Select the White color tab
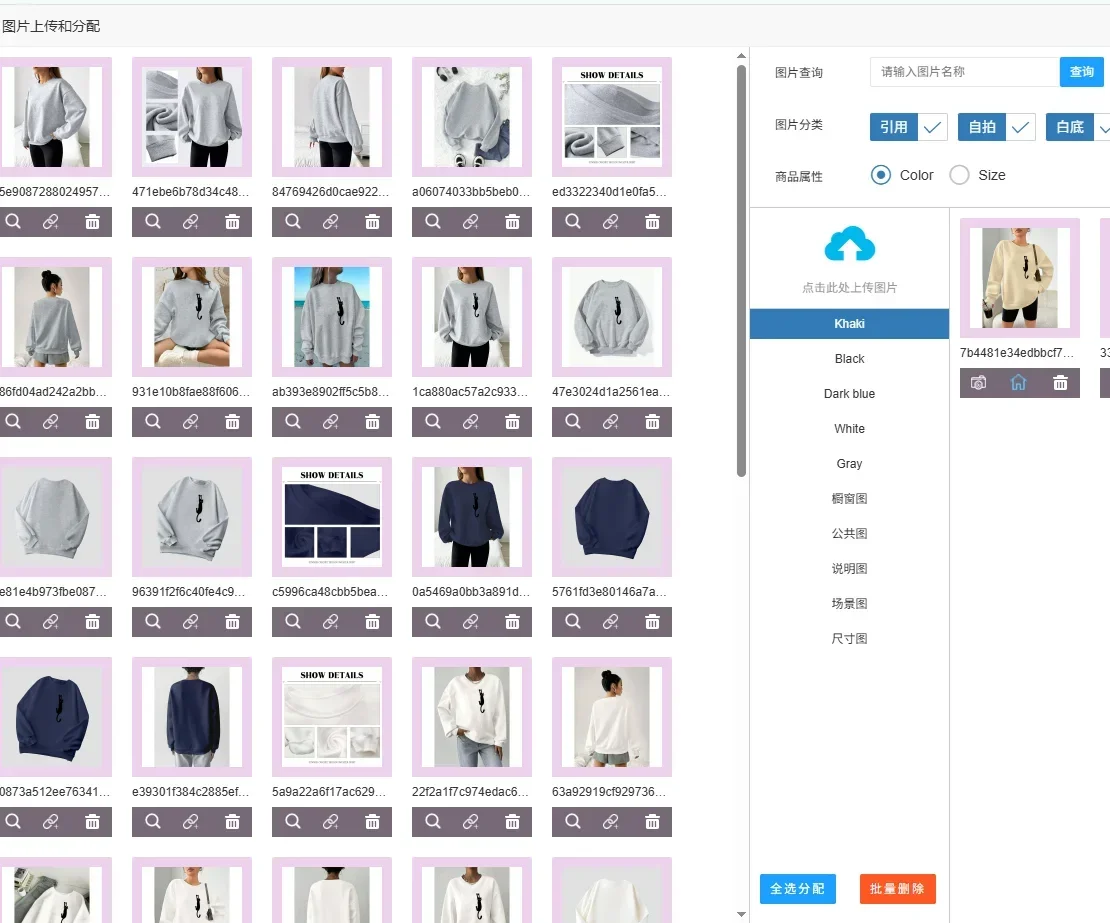The width and height of the screenshot is (1110, 923). 849,429
